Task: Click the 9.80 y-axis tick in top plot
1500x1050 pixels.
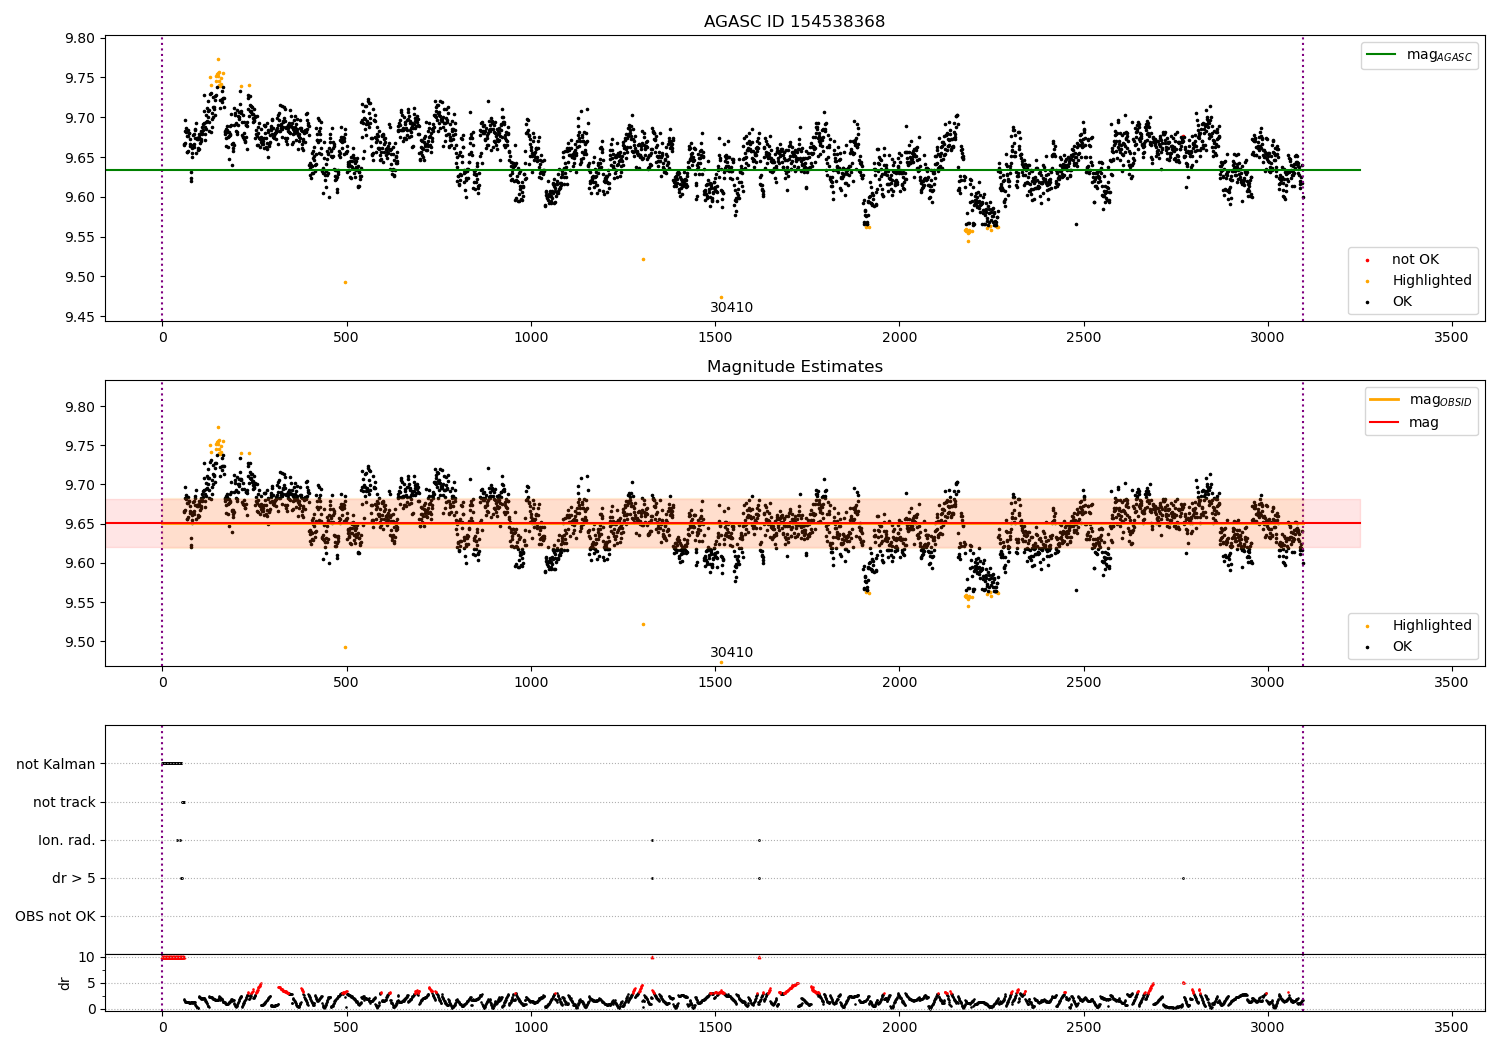Action: (x=80, y=38)
